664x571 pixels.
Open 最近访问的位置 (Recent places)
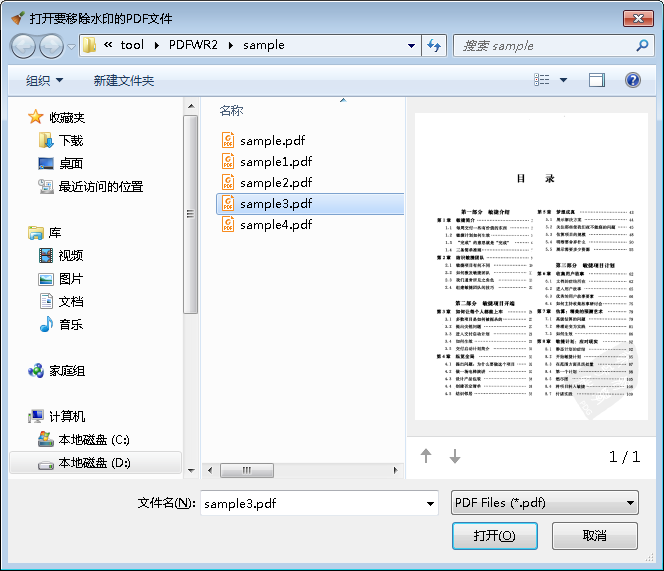(x=101, y=186)
